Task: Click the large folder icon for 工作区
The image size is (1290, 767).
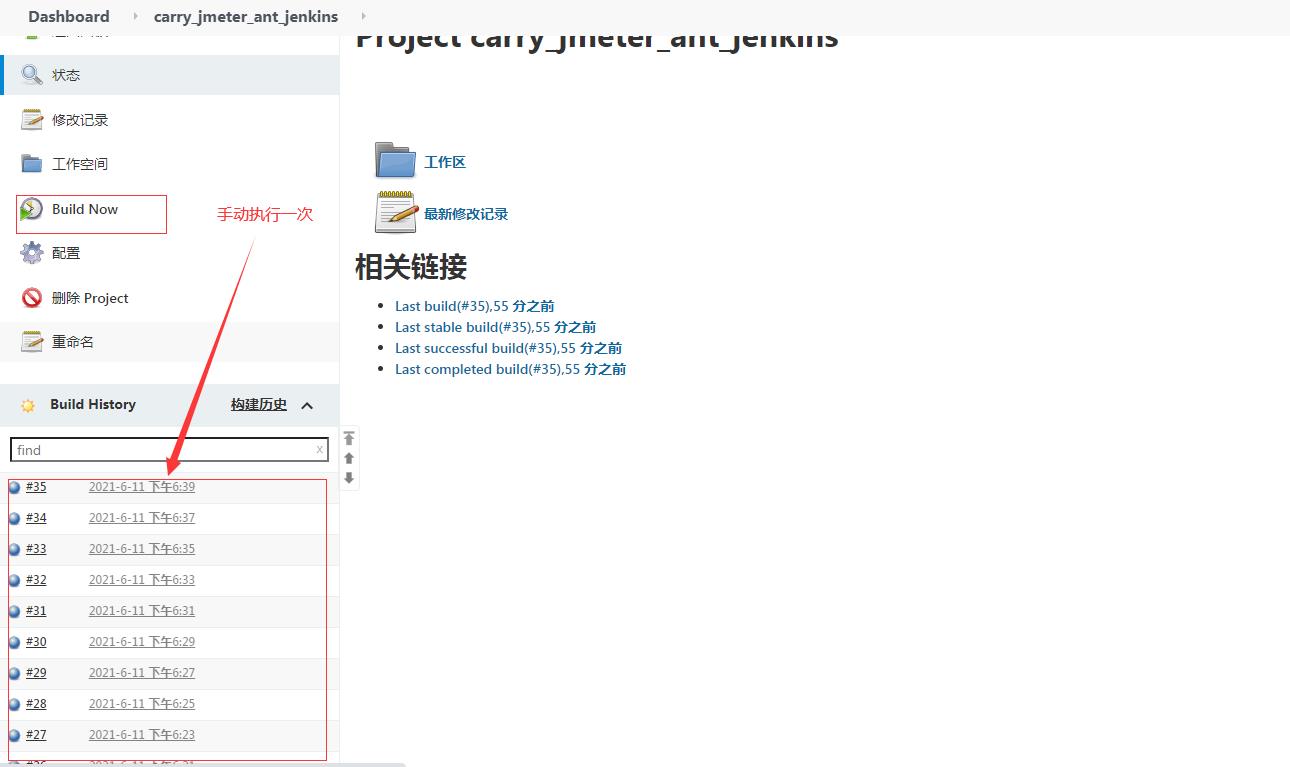Action: 395,160
